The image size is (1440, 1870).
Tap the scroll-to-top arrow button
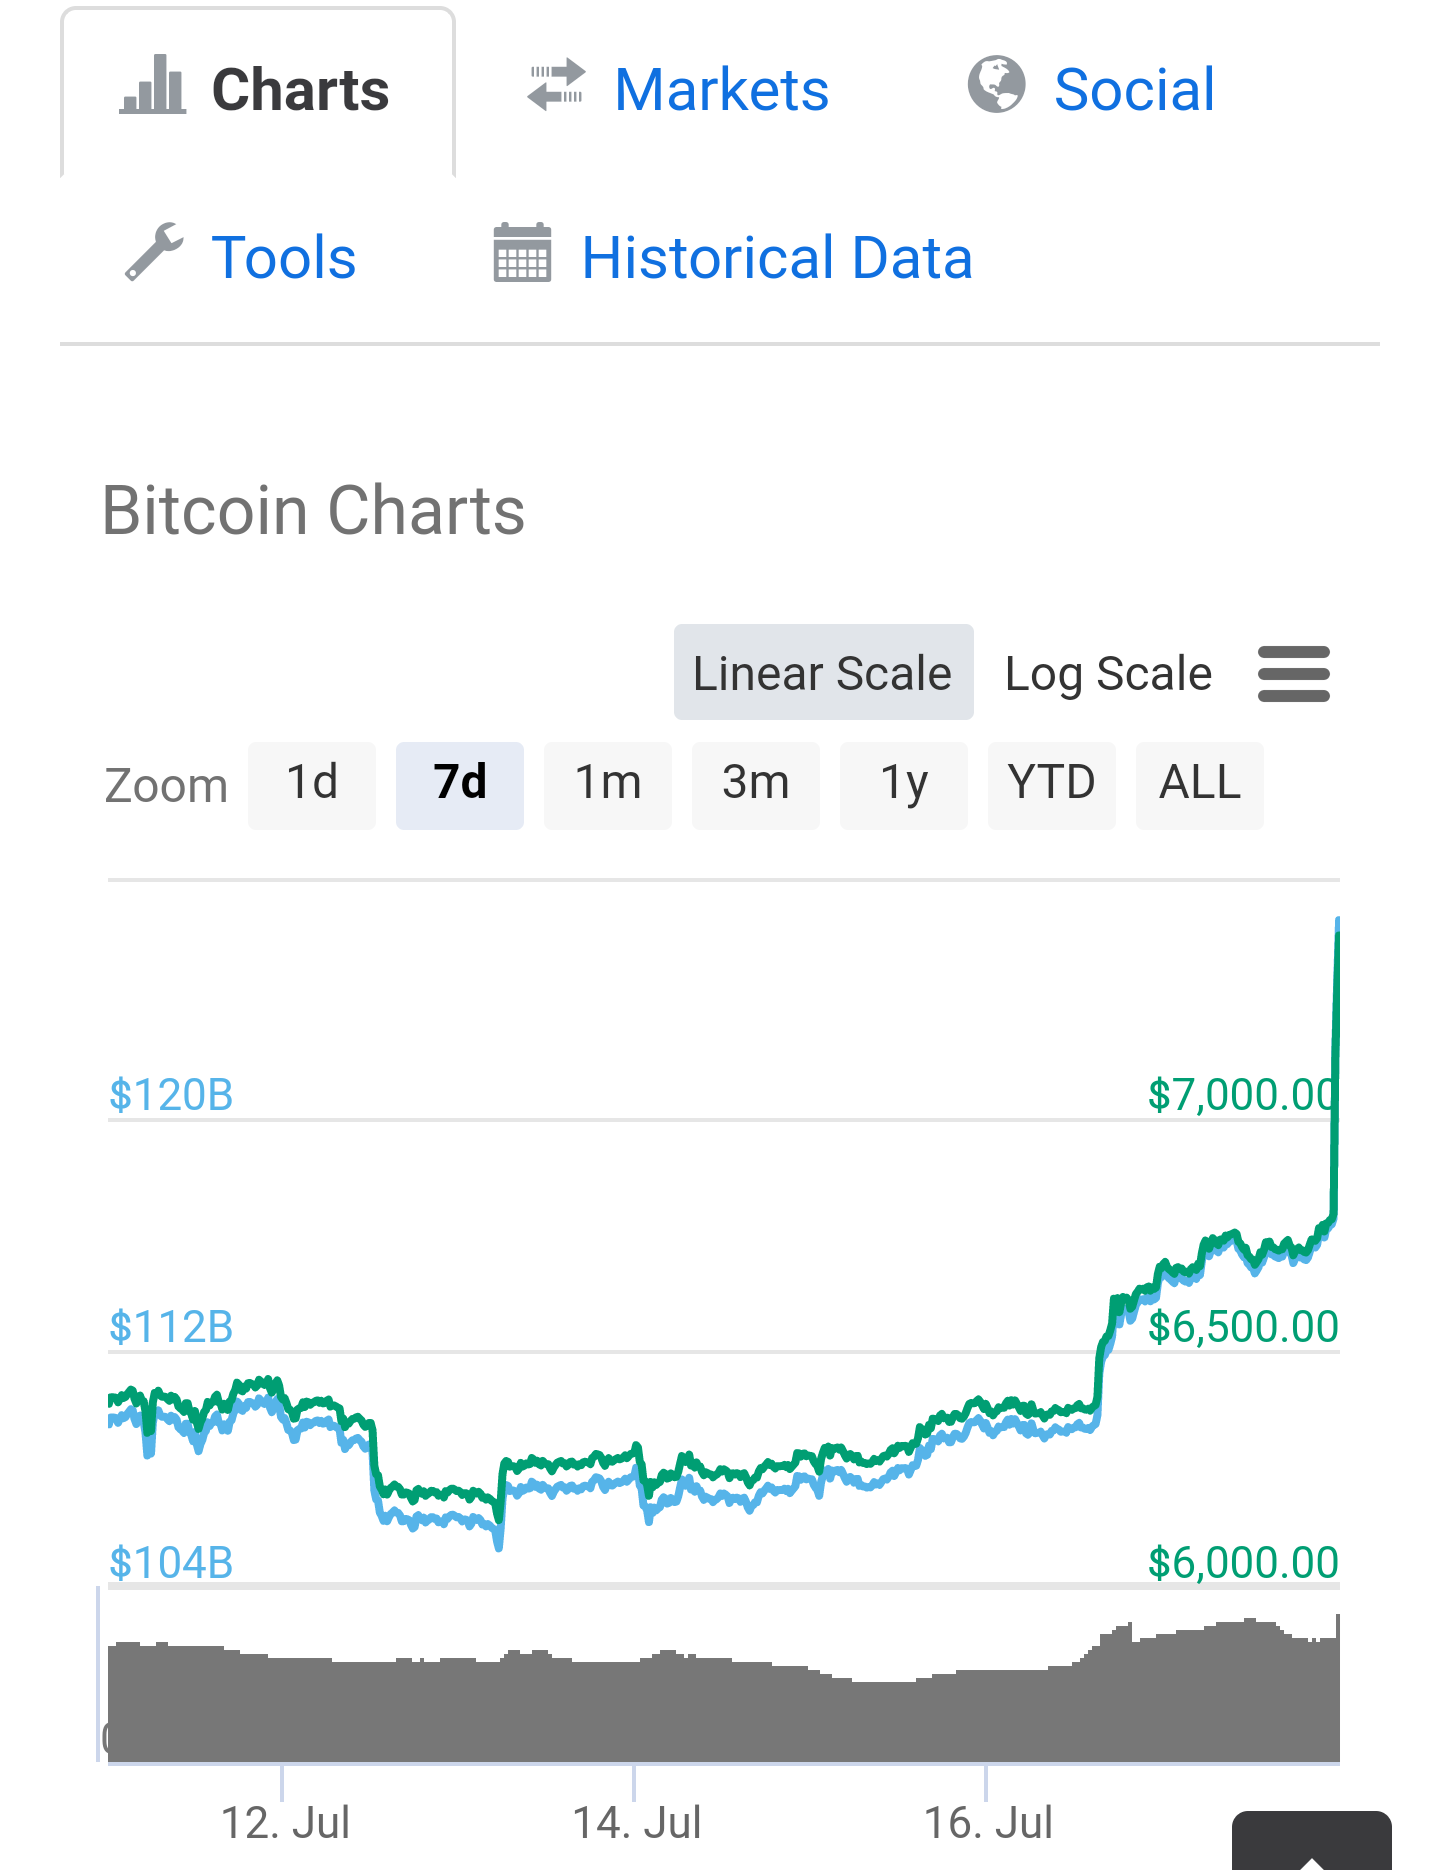[1311, 1845]
